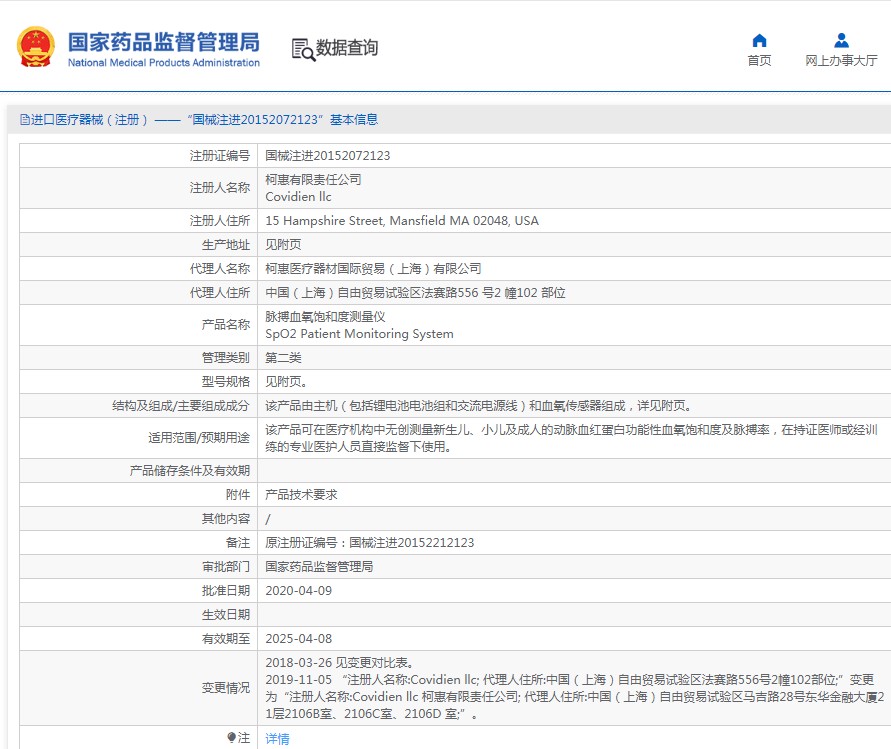Select the 型号规格 label
891x749 pixels.
[x=226, y=381]
